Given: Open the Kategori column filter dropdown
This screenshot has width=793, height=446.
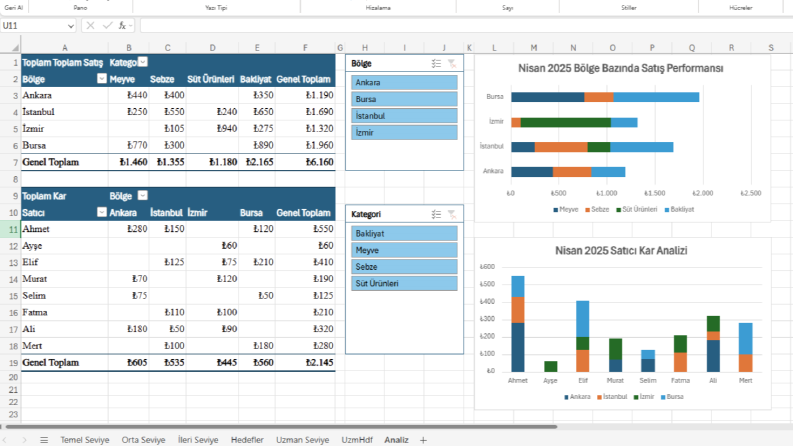Looking at the screenshot, I should pyautogui.click(x=143, y=62).
